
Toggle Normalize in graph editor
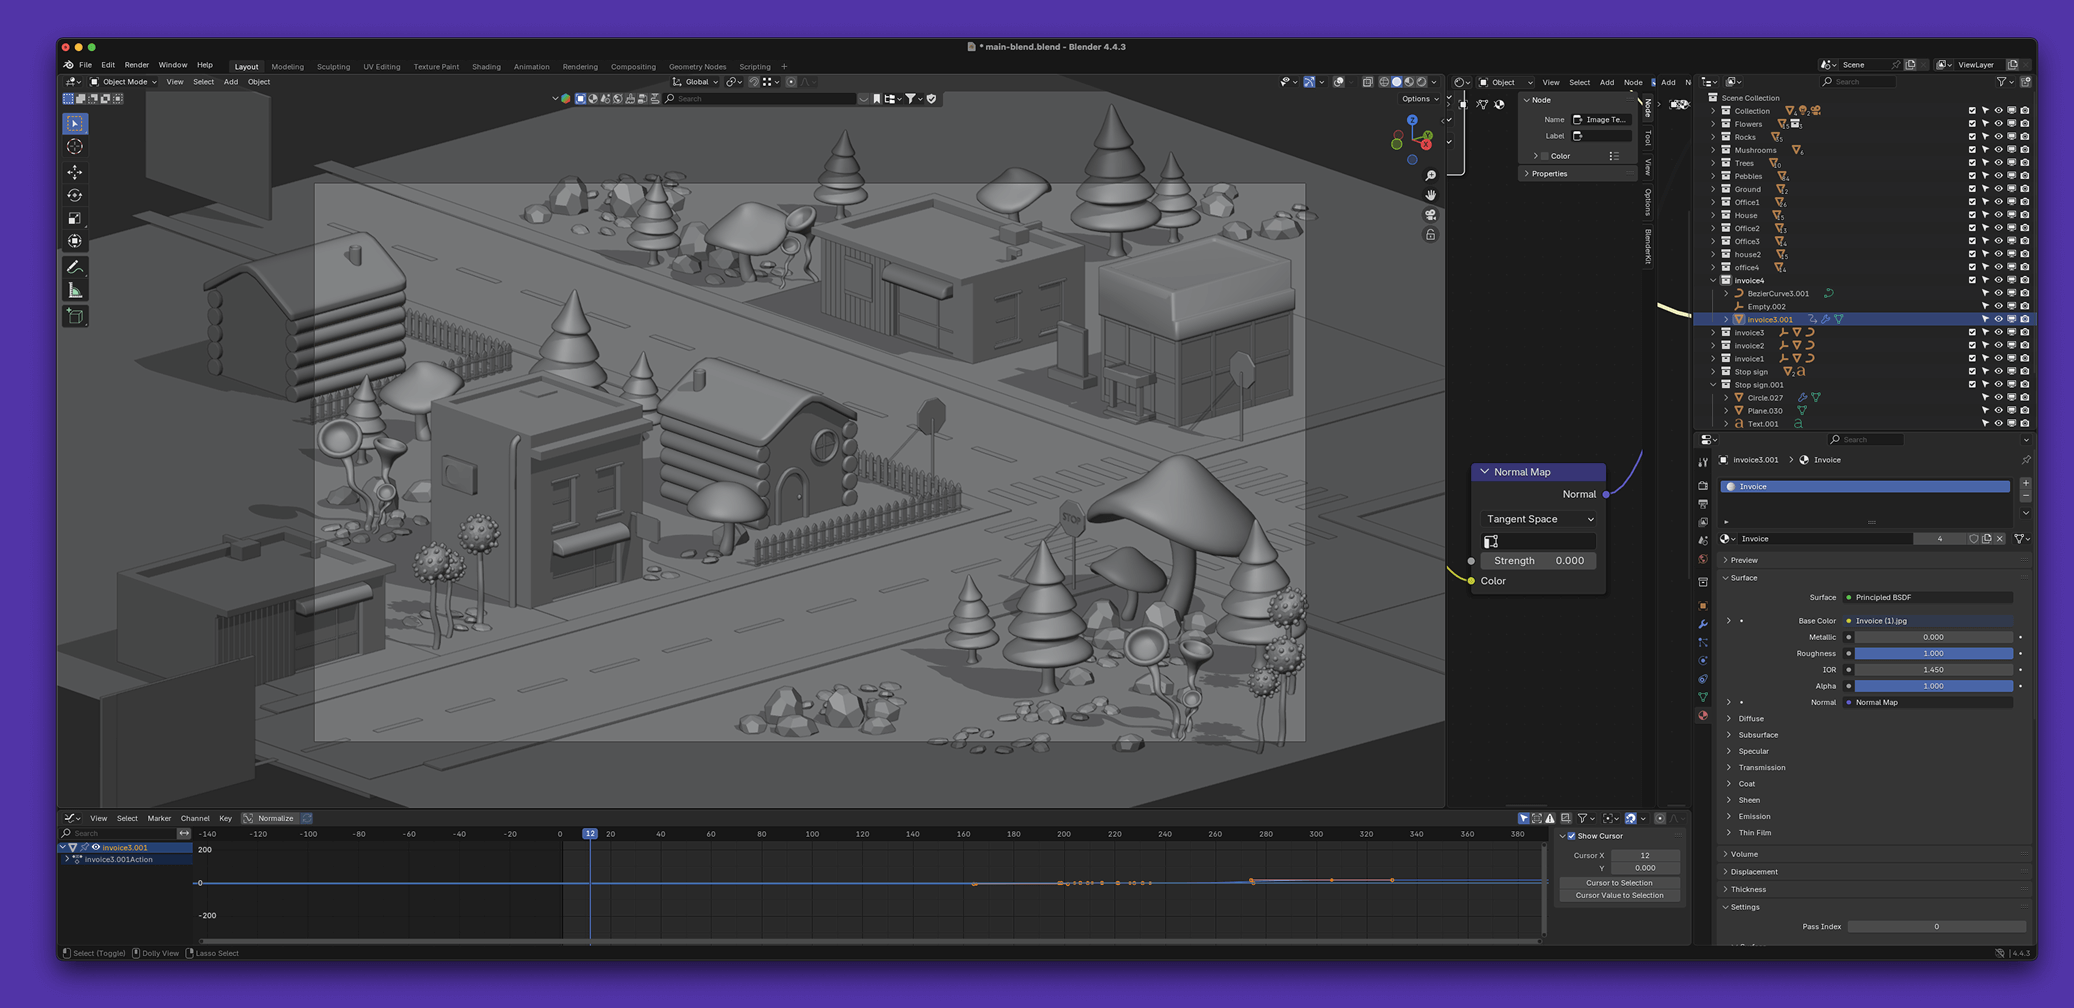click(x=275, y=818)
